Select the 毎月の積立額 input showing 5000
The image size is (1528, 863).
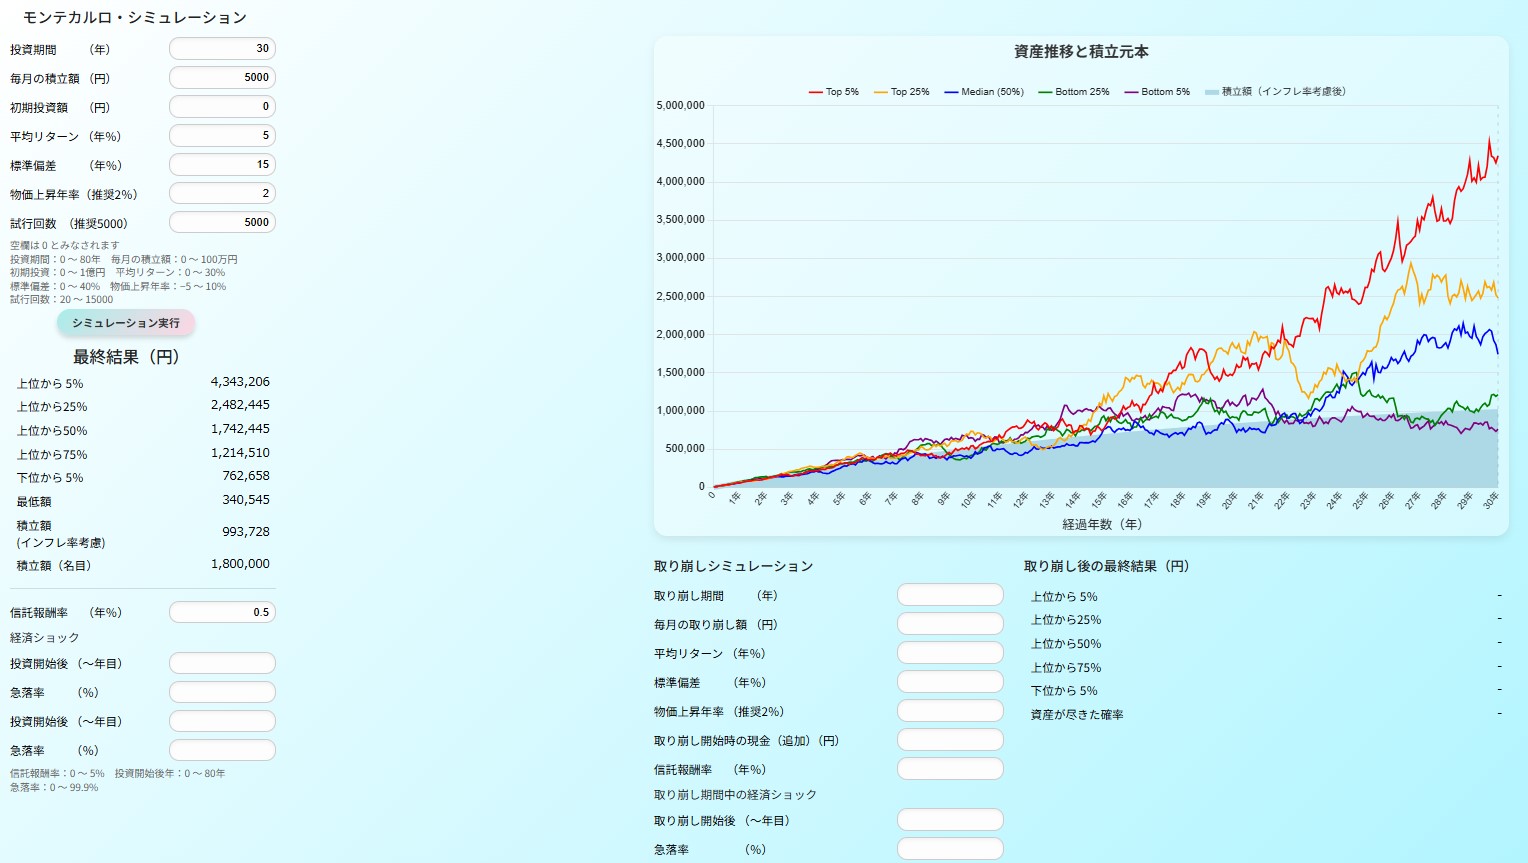coord(222,78)
